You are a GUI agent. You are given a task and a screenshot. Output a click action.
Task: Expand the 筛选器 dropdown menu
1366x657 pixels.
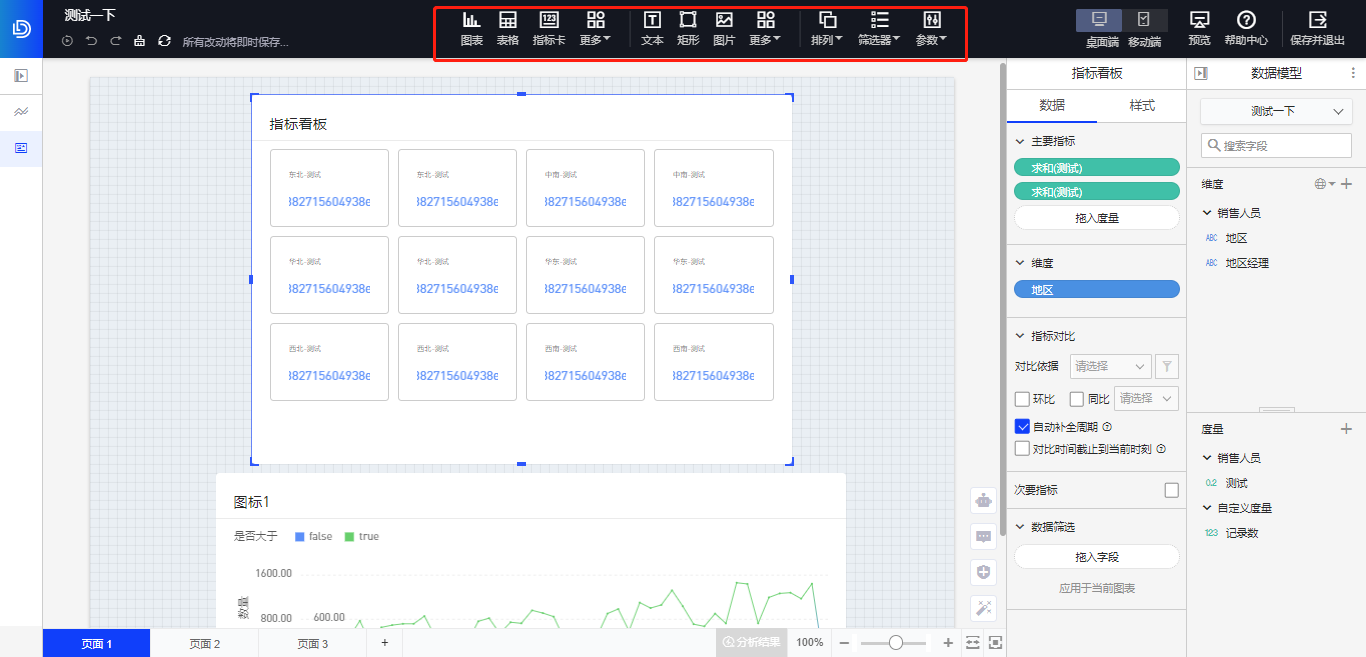click(x=879, y=28)
